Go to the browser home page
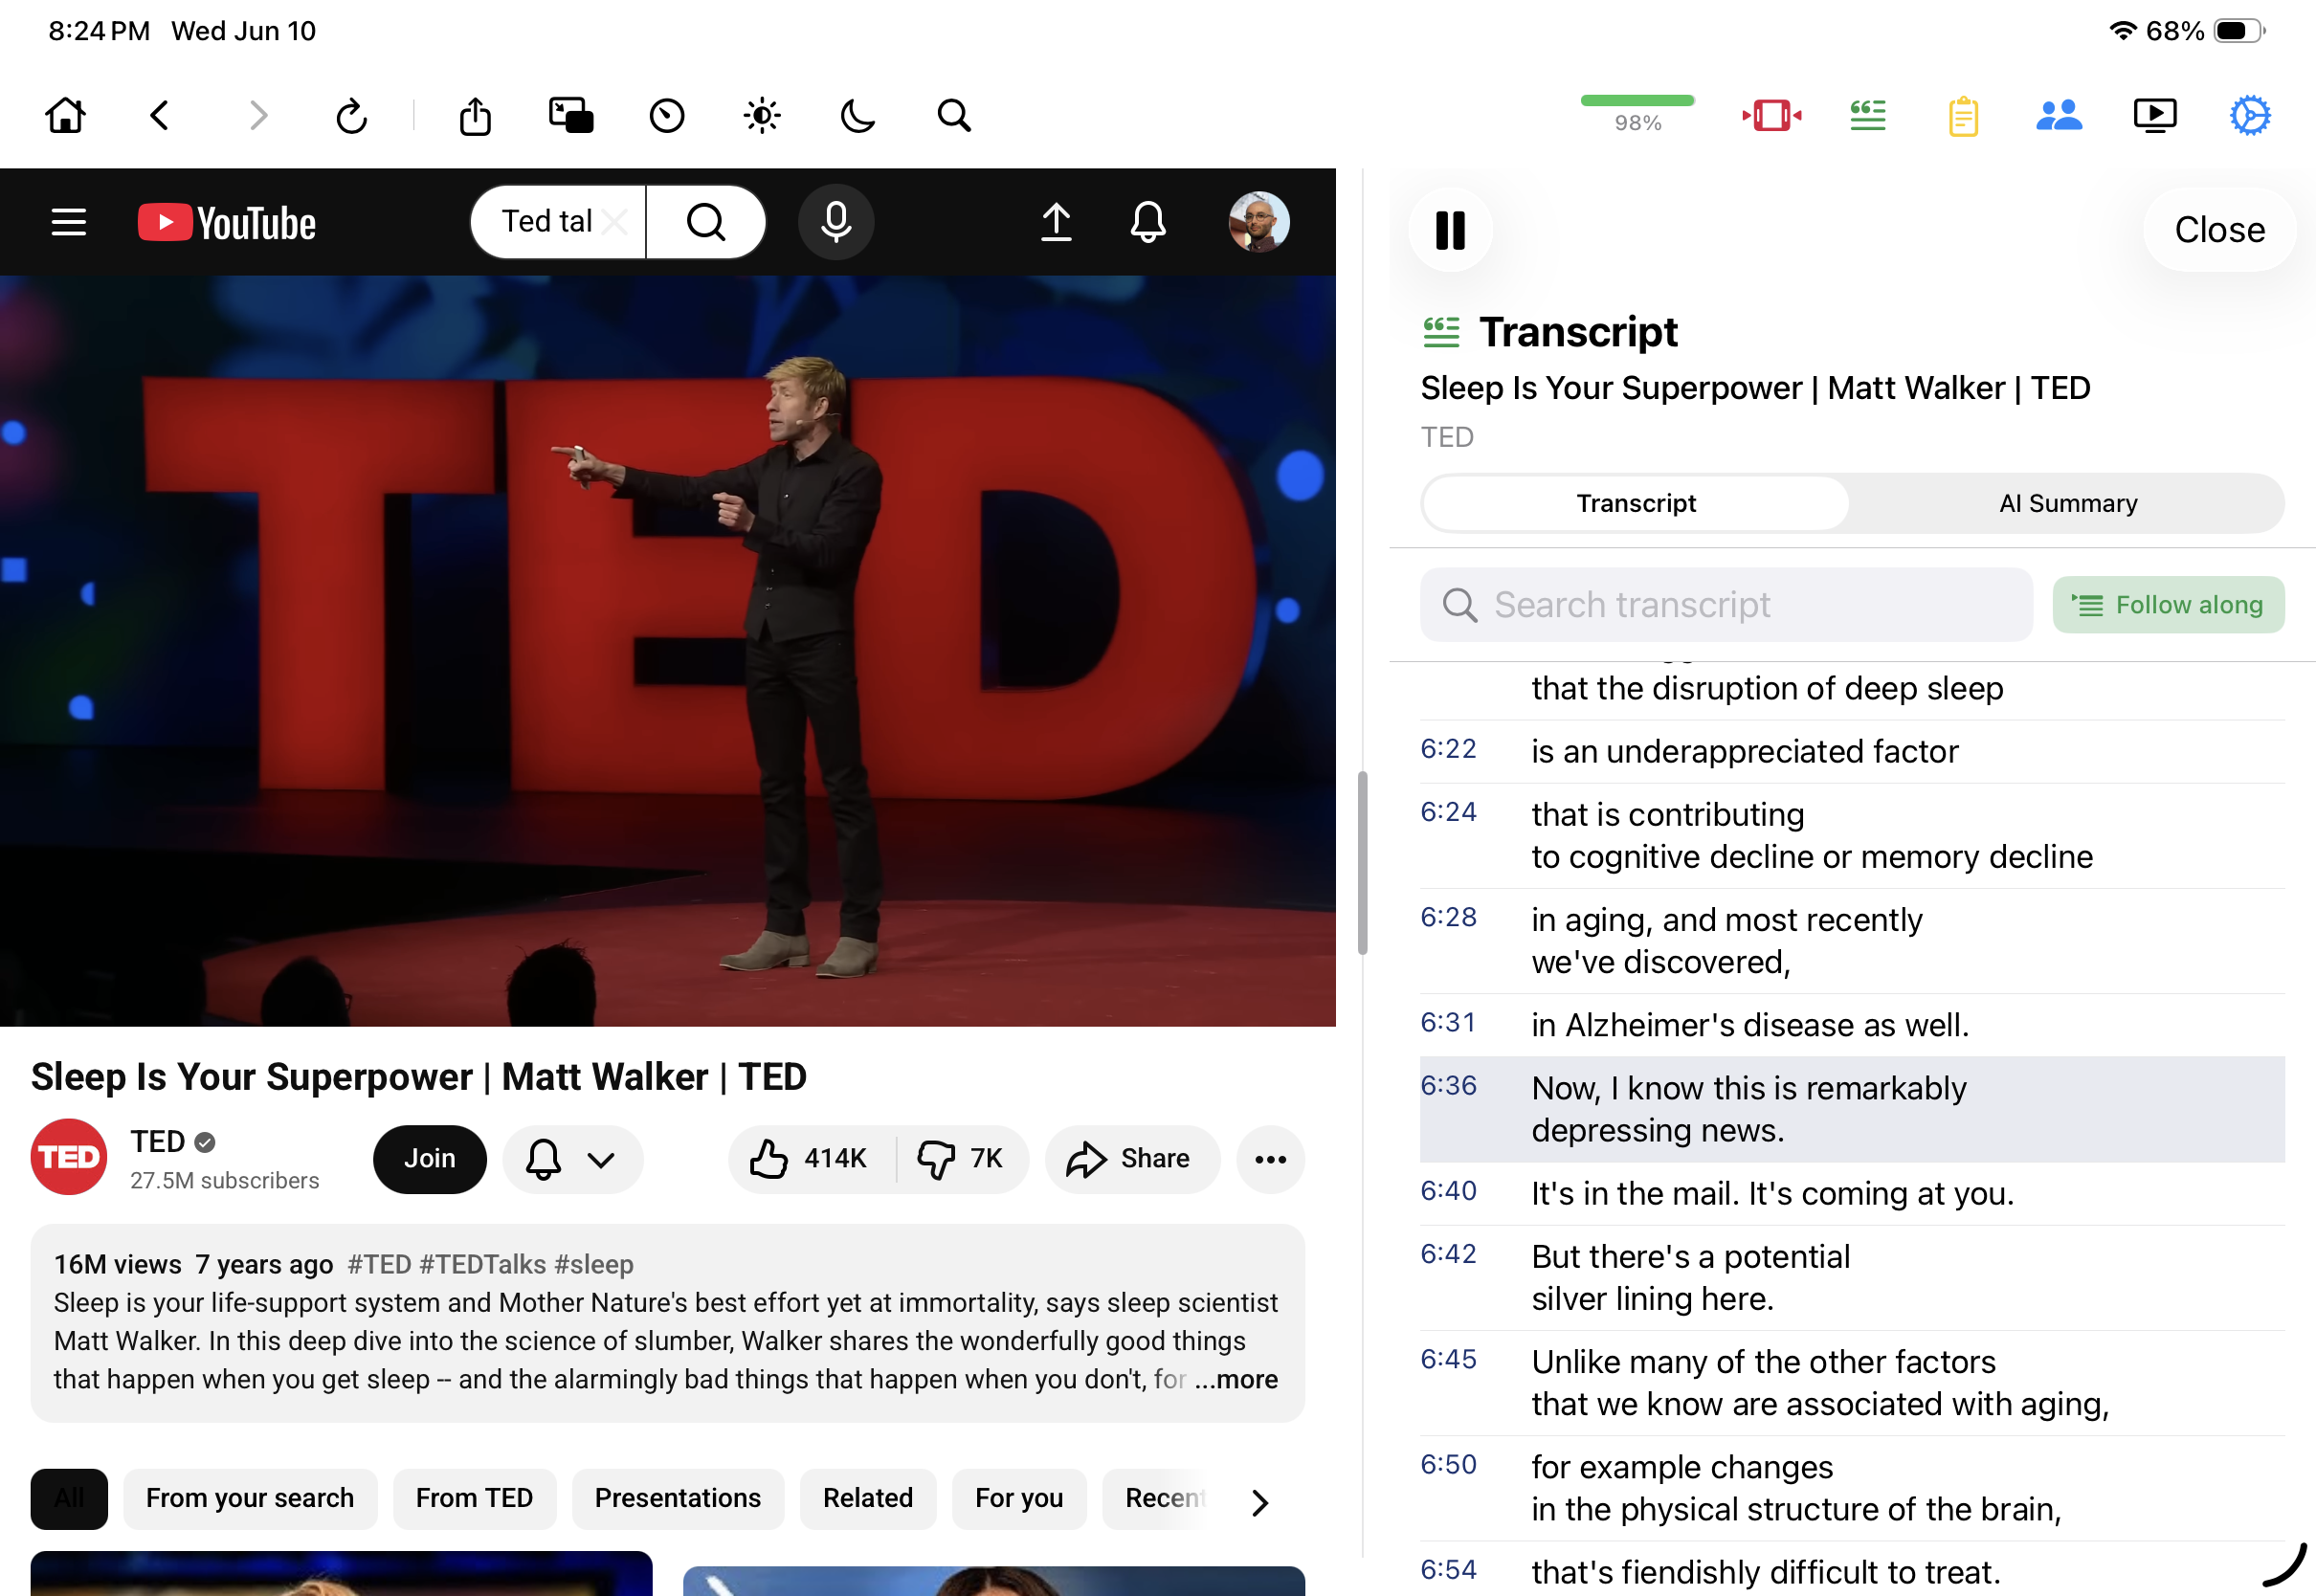Image resolution: width=2316 pixels, height=1596 pixels. pos(65,115)
